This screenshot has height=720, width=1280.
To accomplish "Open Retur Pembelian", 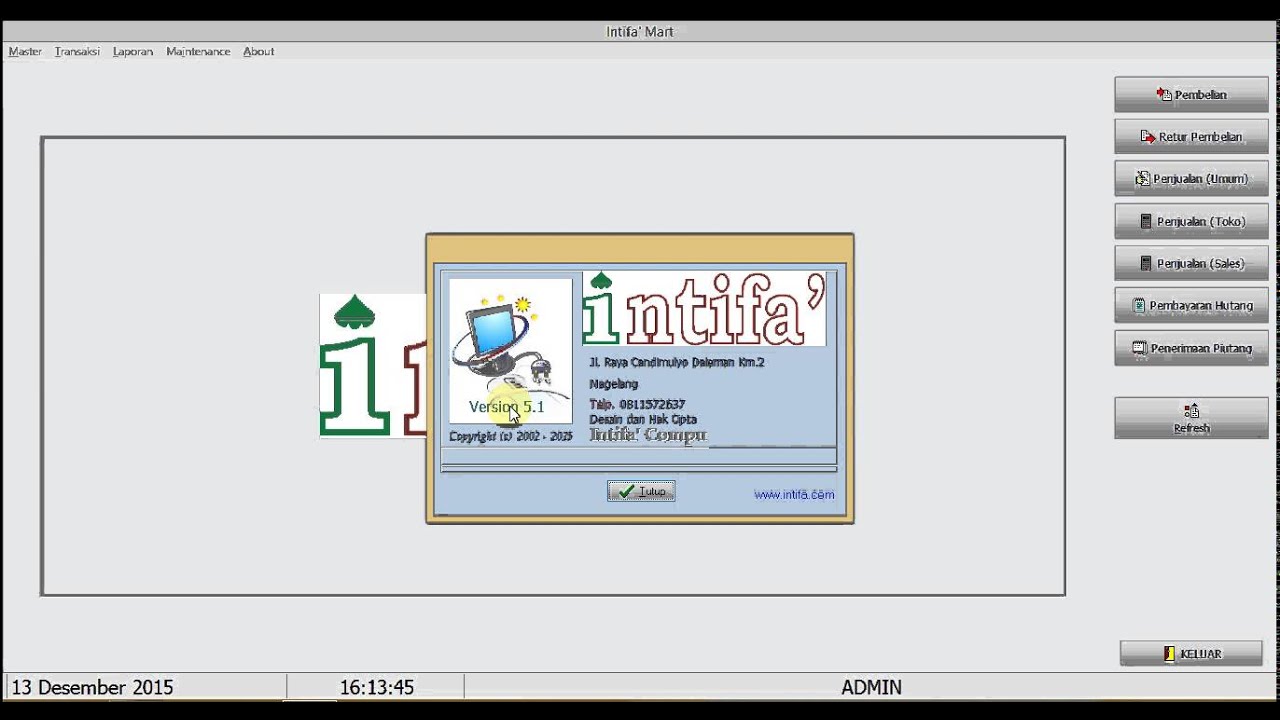I will click(x=1191, y=137).
